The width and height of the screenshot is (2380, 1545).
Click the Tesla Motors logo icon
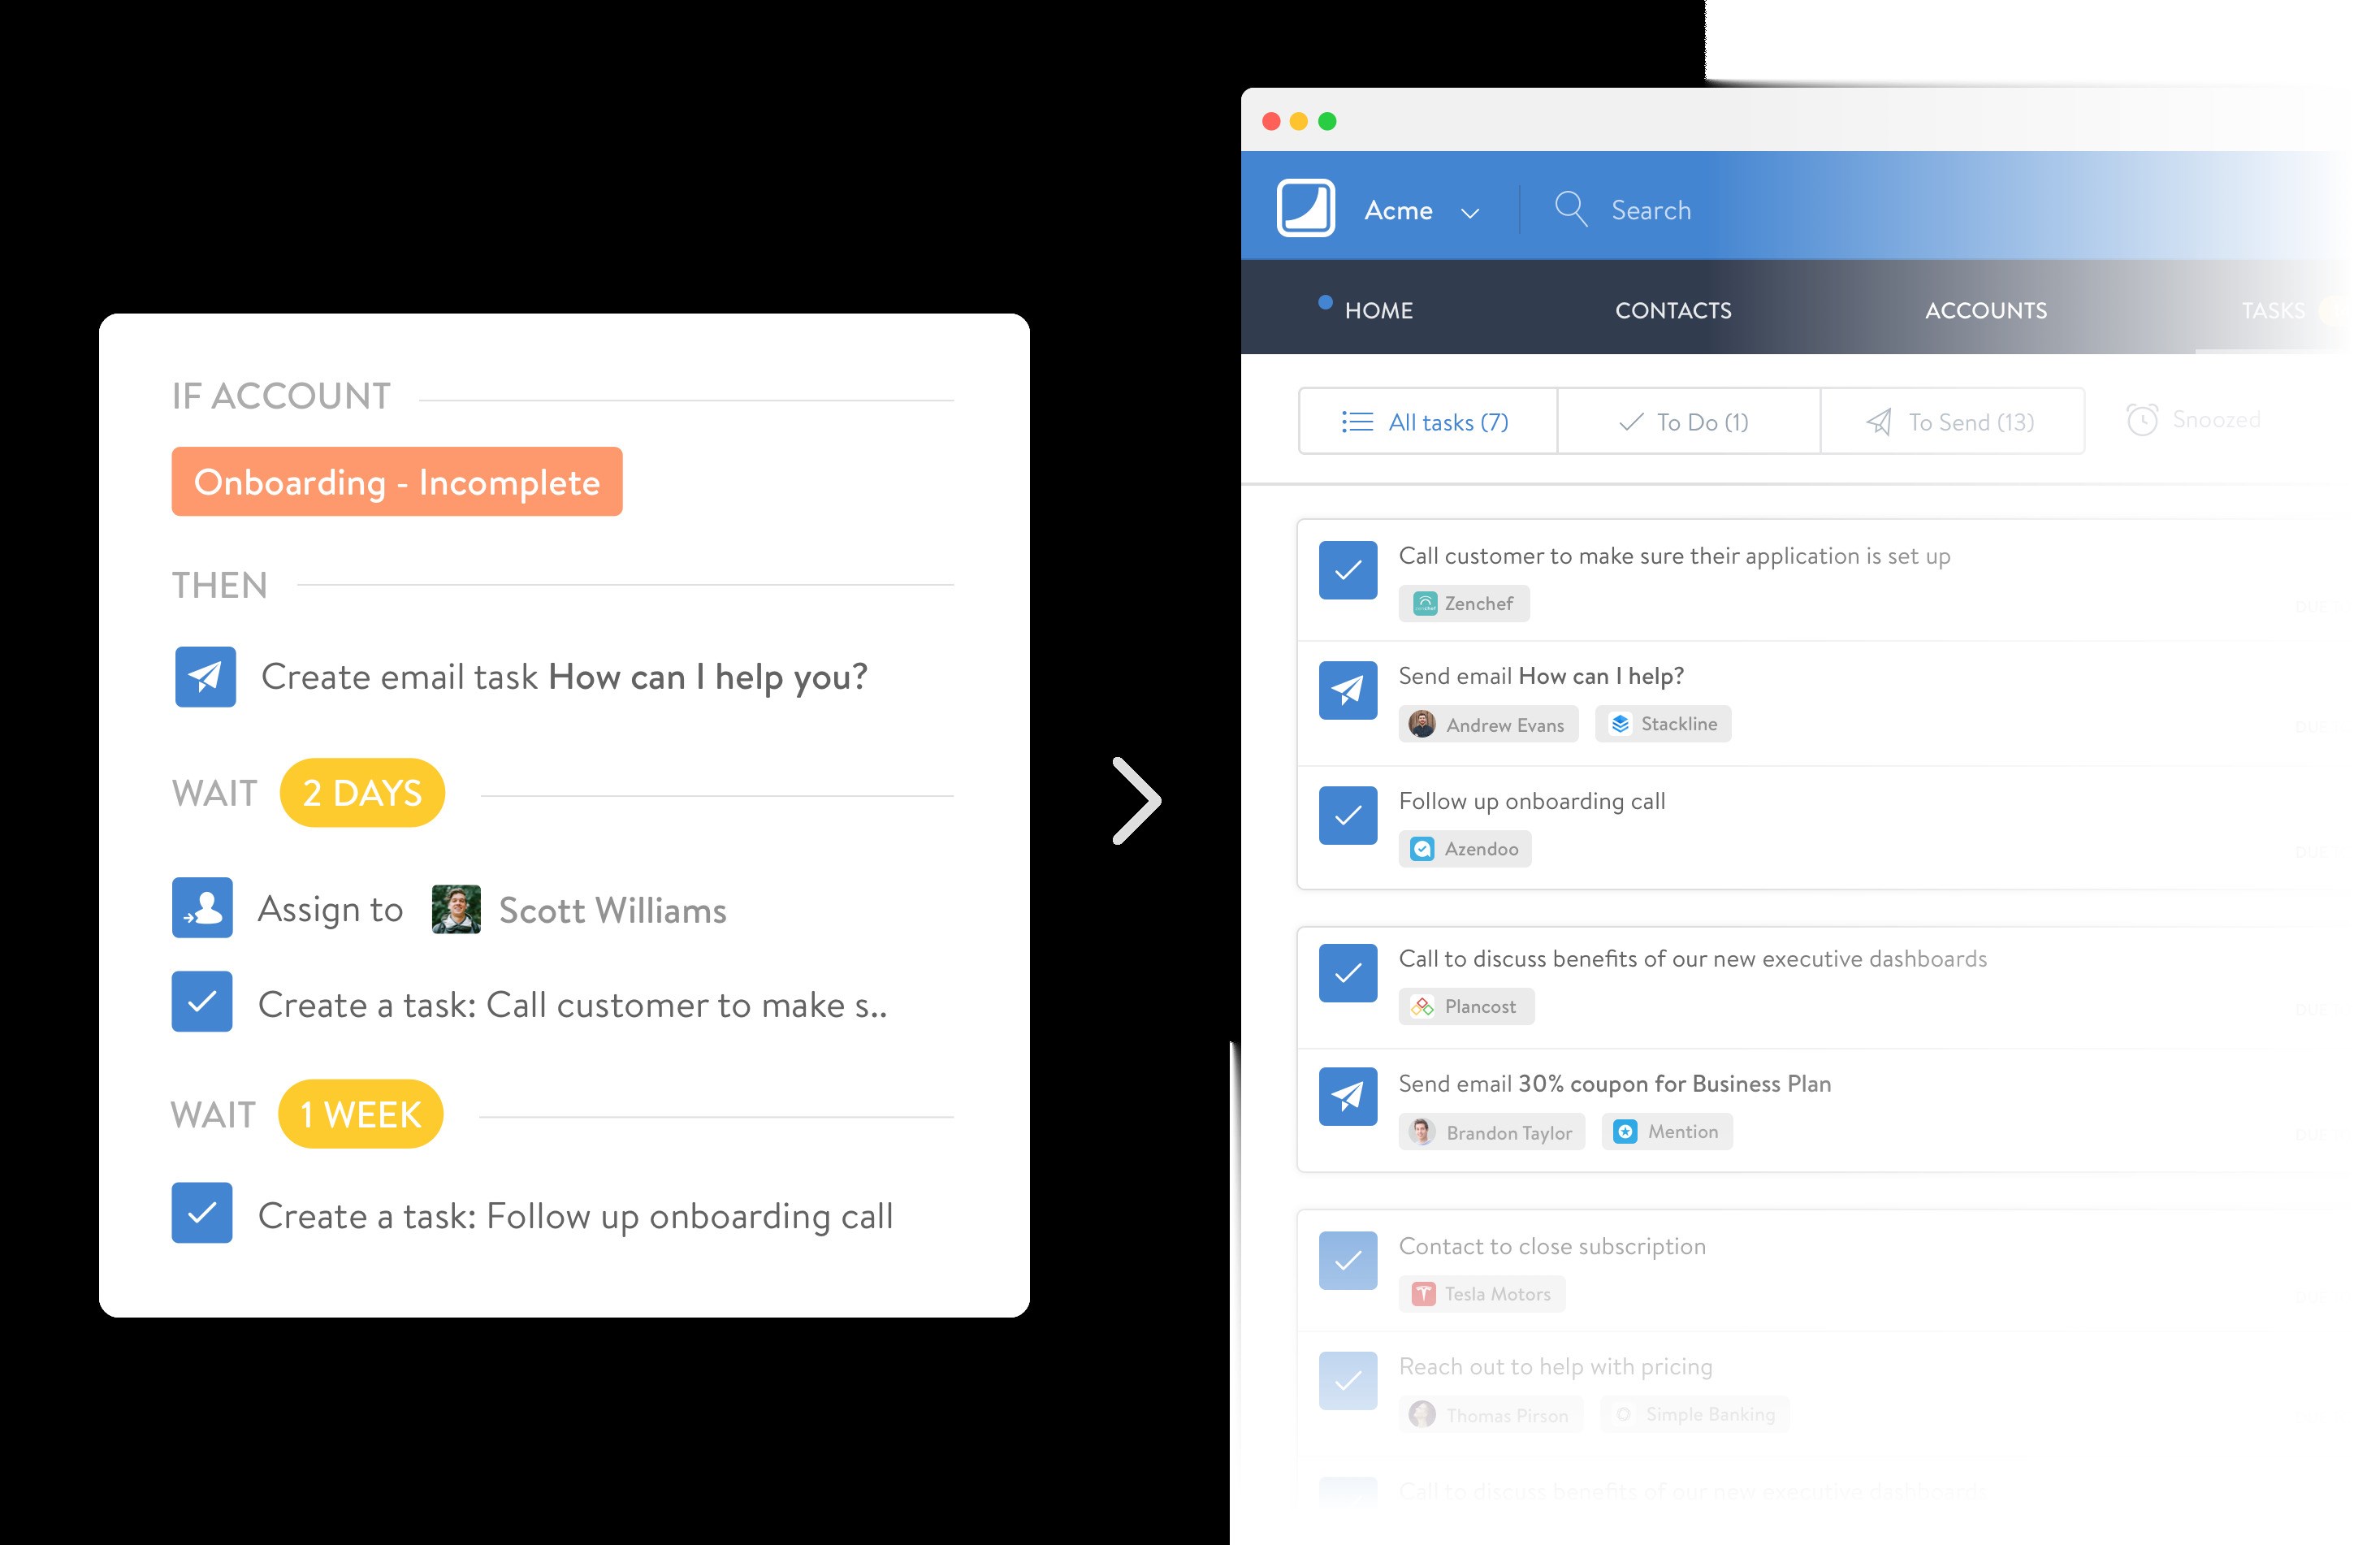pos(1424,1294)
